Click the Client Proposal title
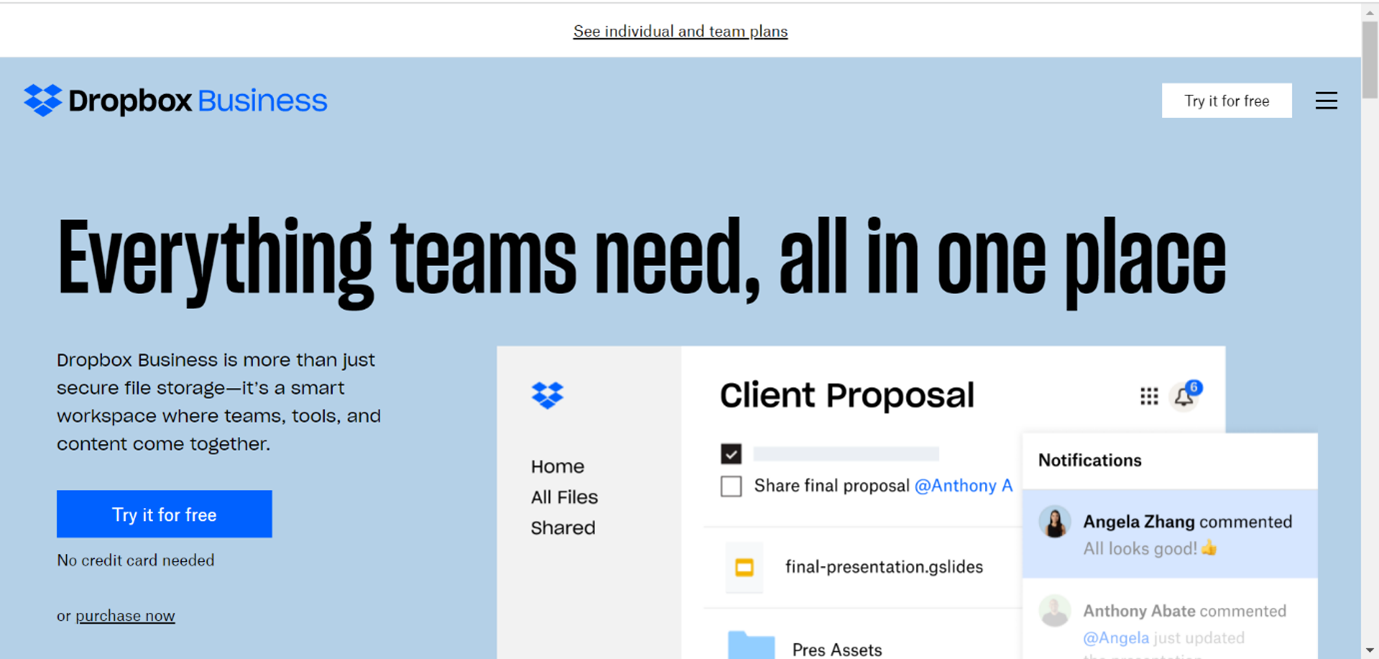This screenshot has width=1379, height=659. pos(847,395)
